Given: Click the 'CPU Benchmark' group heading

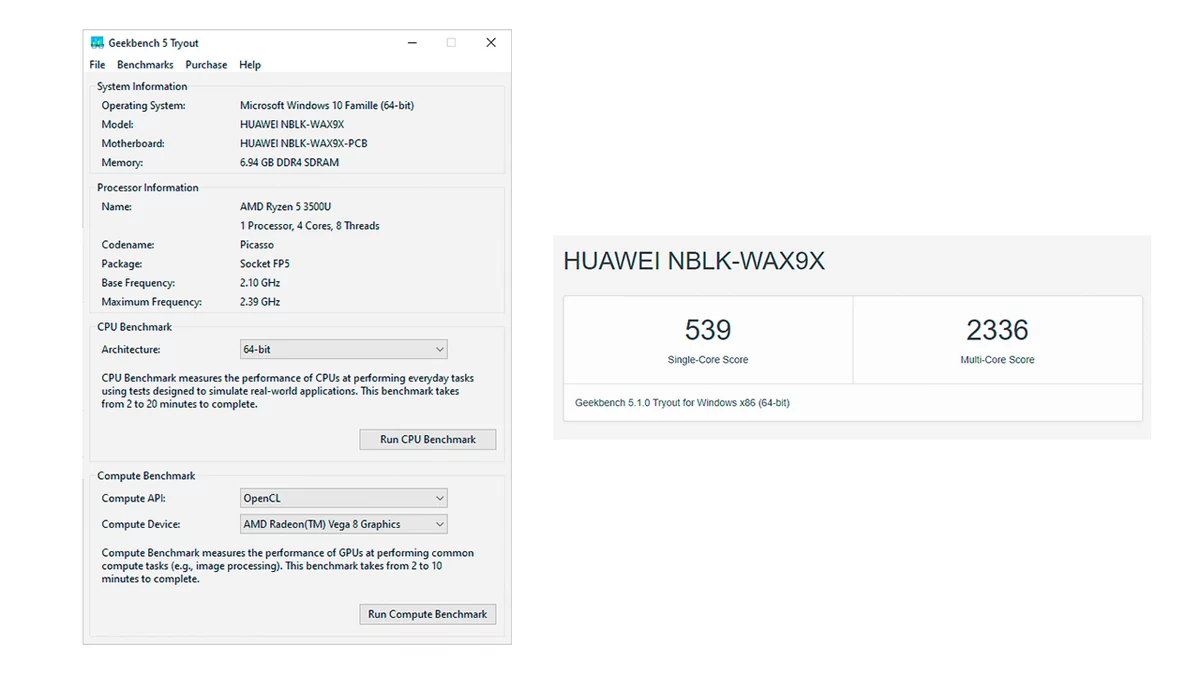Looking at the screenshot, I should [x=135, y=327].
